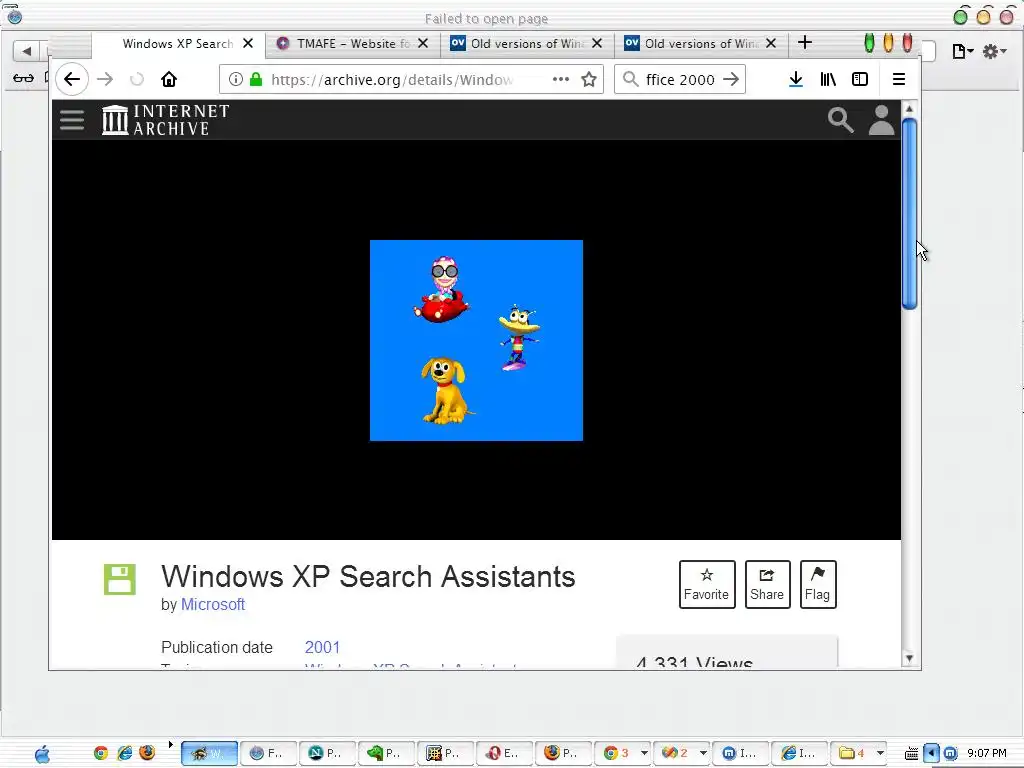1024x768 pixels.
Task: Expand the Chrome taskbar group dropdown arrow
Action: 645,753
